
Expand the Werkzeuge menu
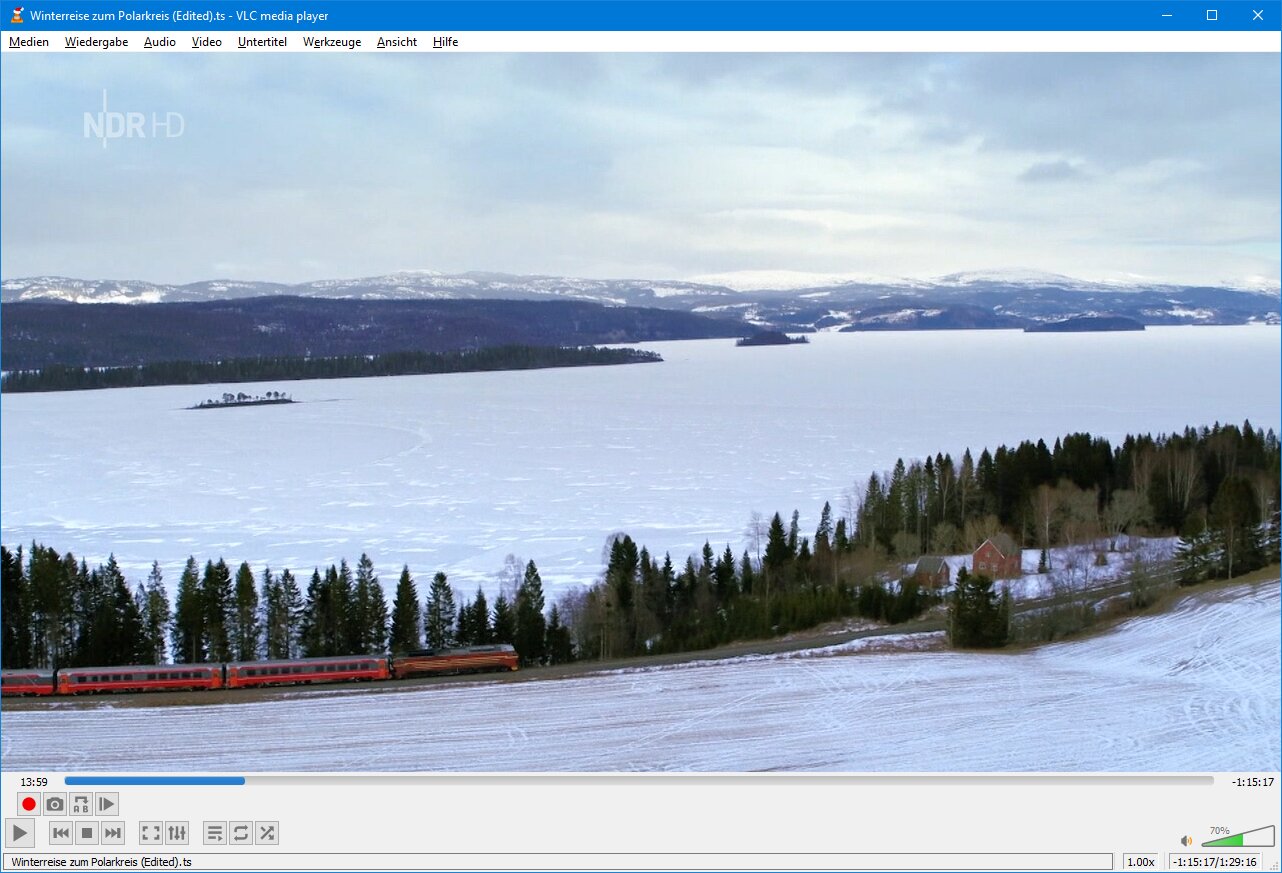pos(332,42)
